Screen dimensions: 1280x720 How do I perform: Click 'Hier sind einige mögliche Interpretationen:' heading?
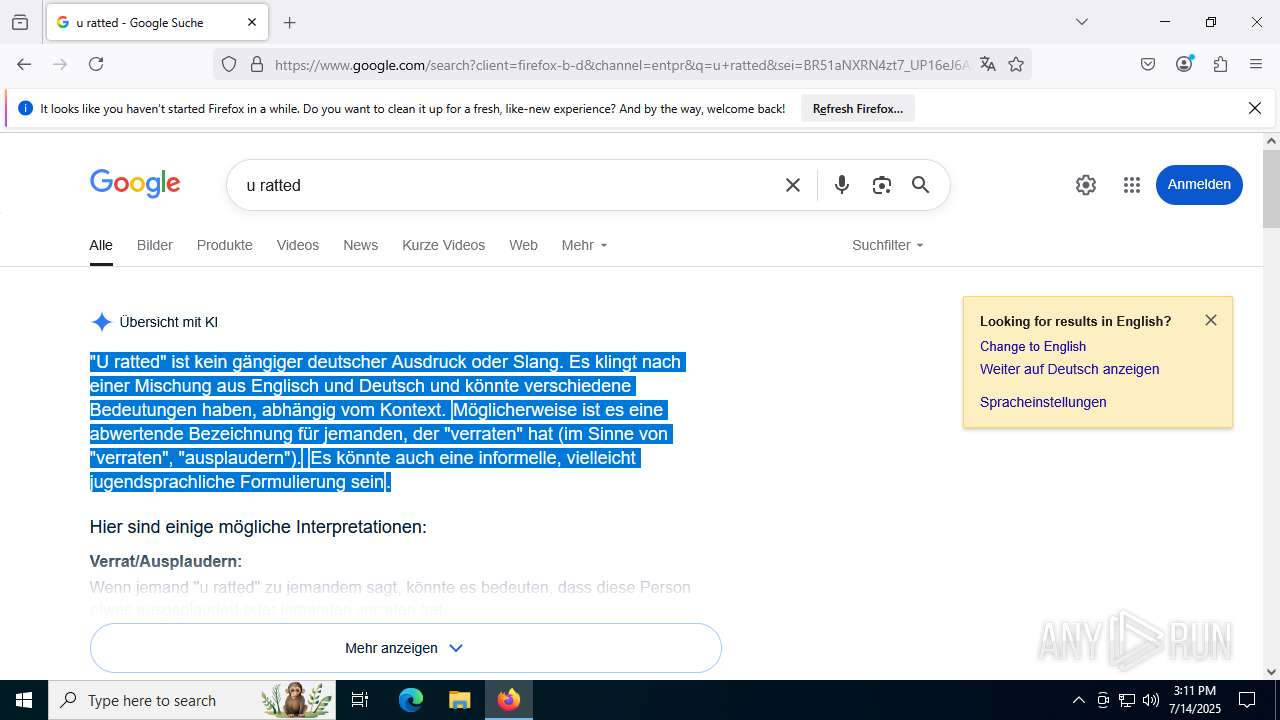258,527
